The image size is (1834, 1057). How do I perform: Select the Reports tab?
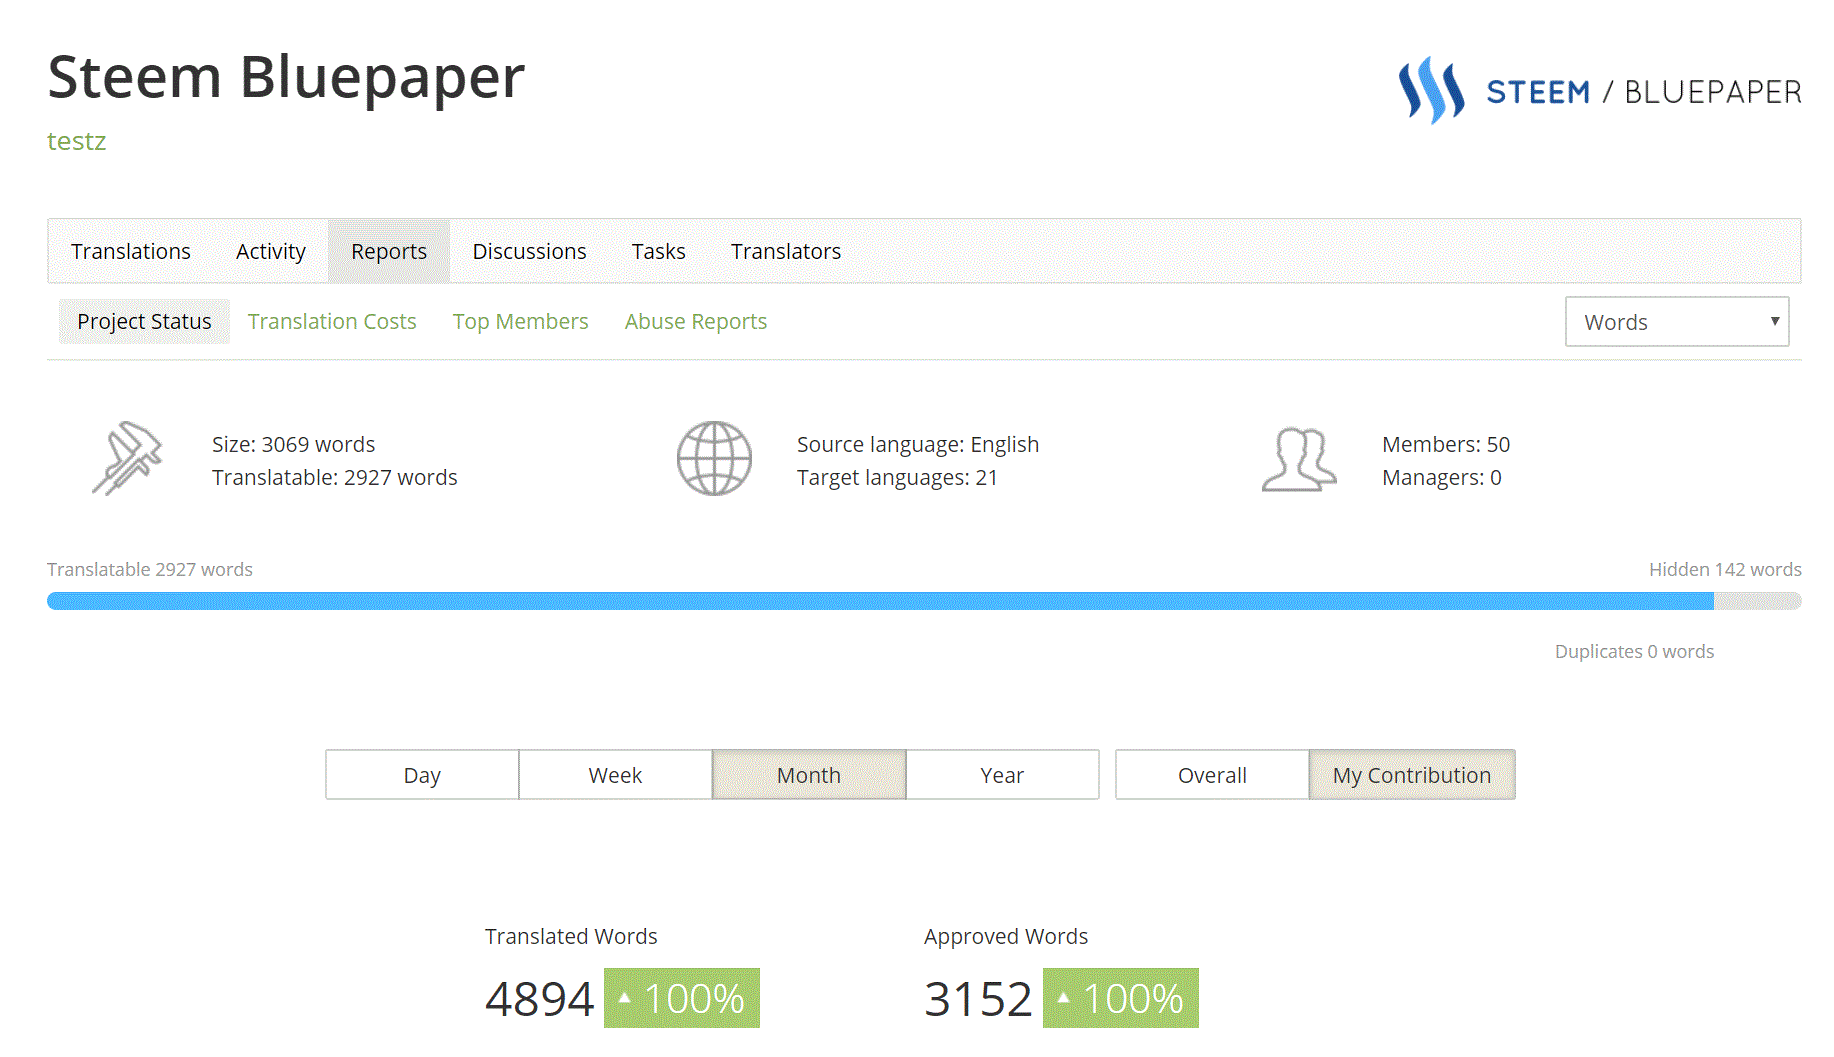click(x=389, y=251)
